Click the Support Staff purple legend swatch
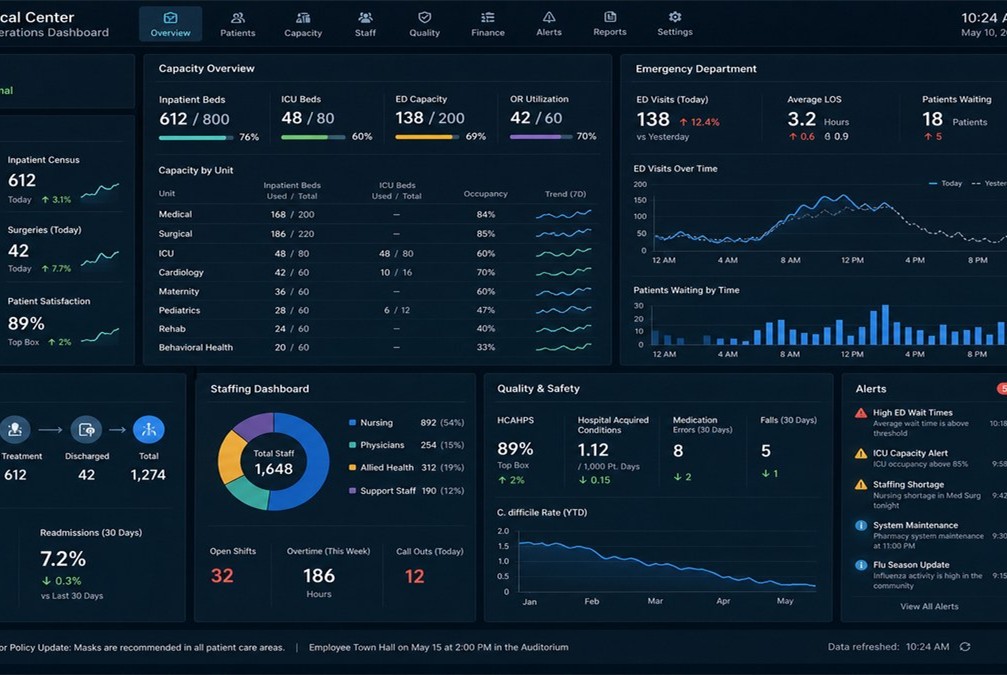Image resolution: width=1007 pixels, height=675 pixels. [x=352, y=491]
